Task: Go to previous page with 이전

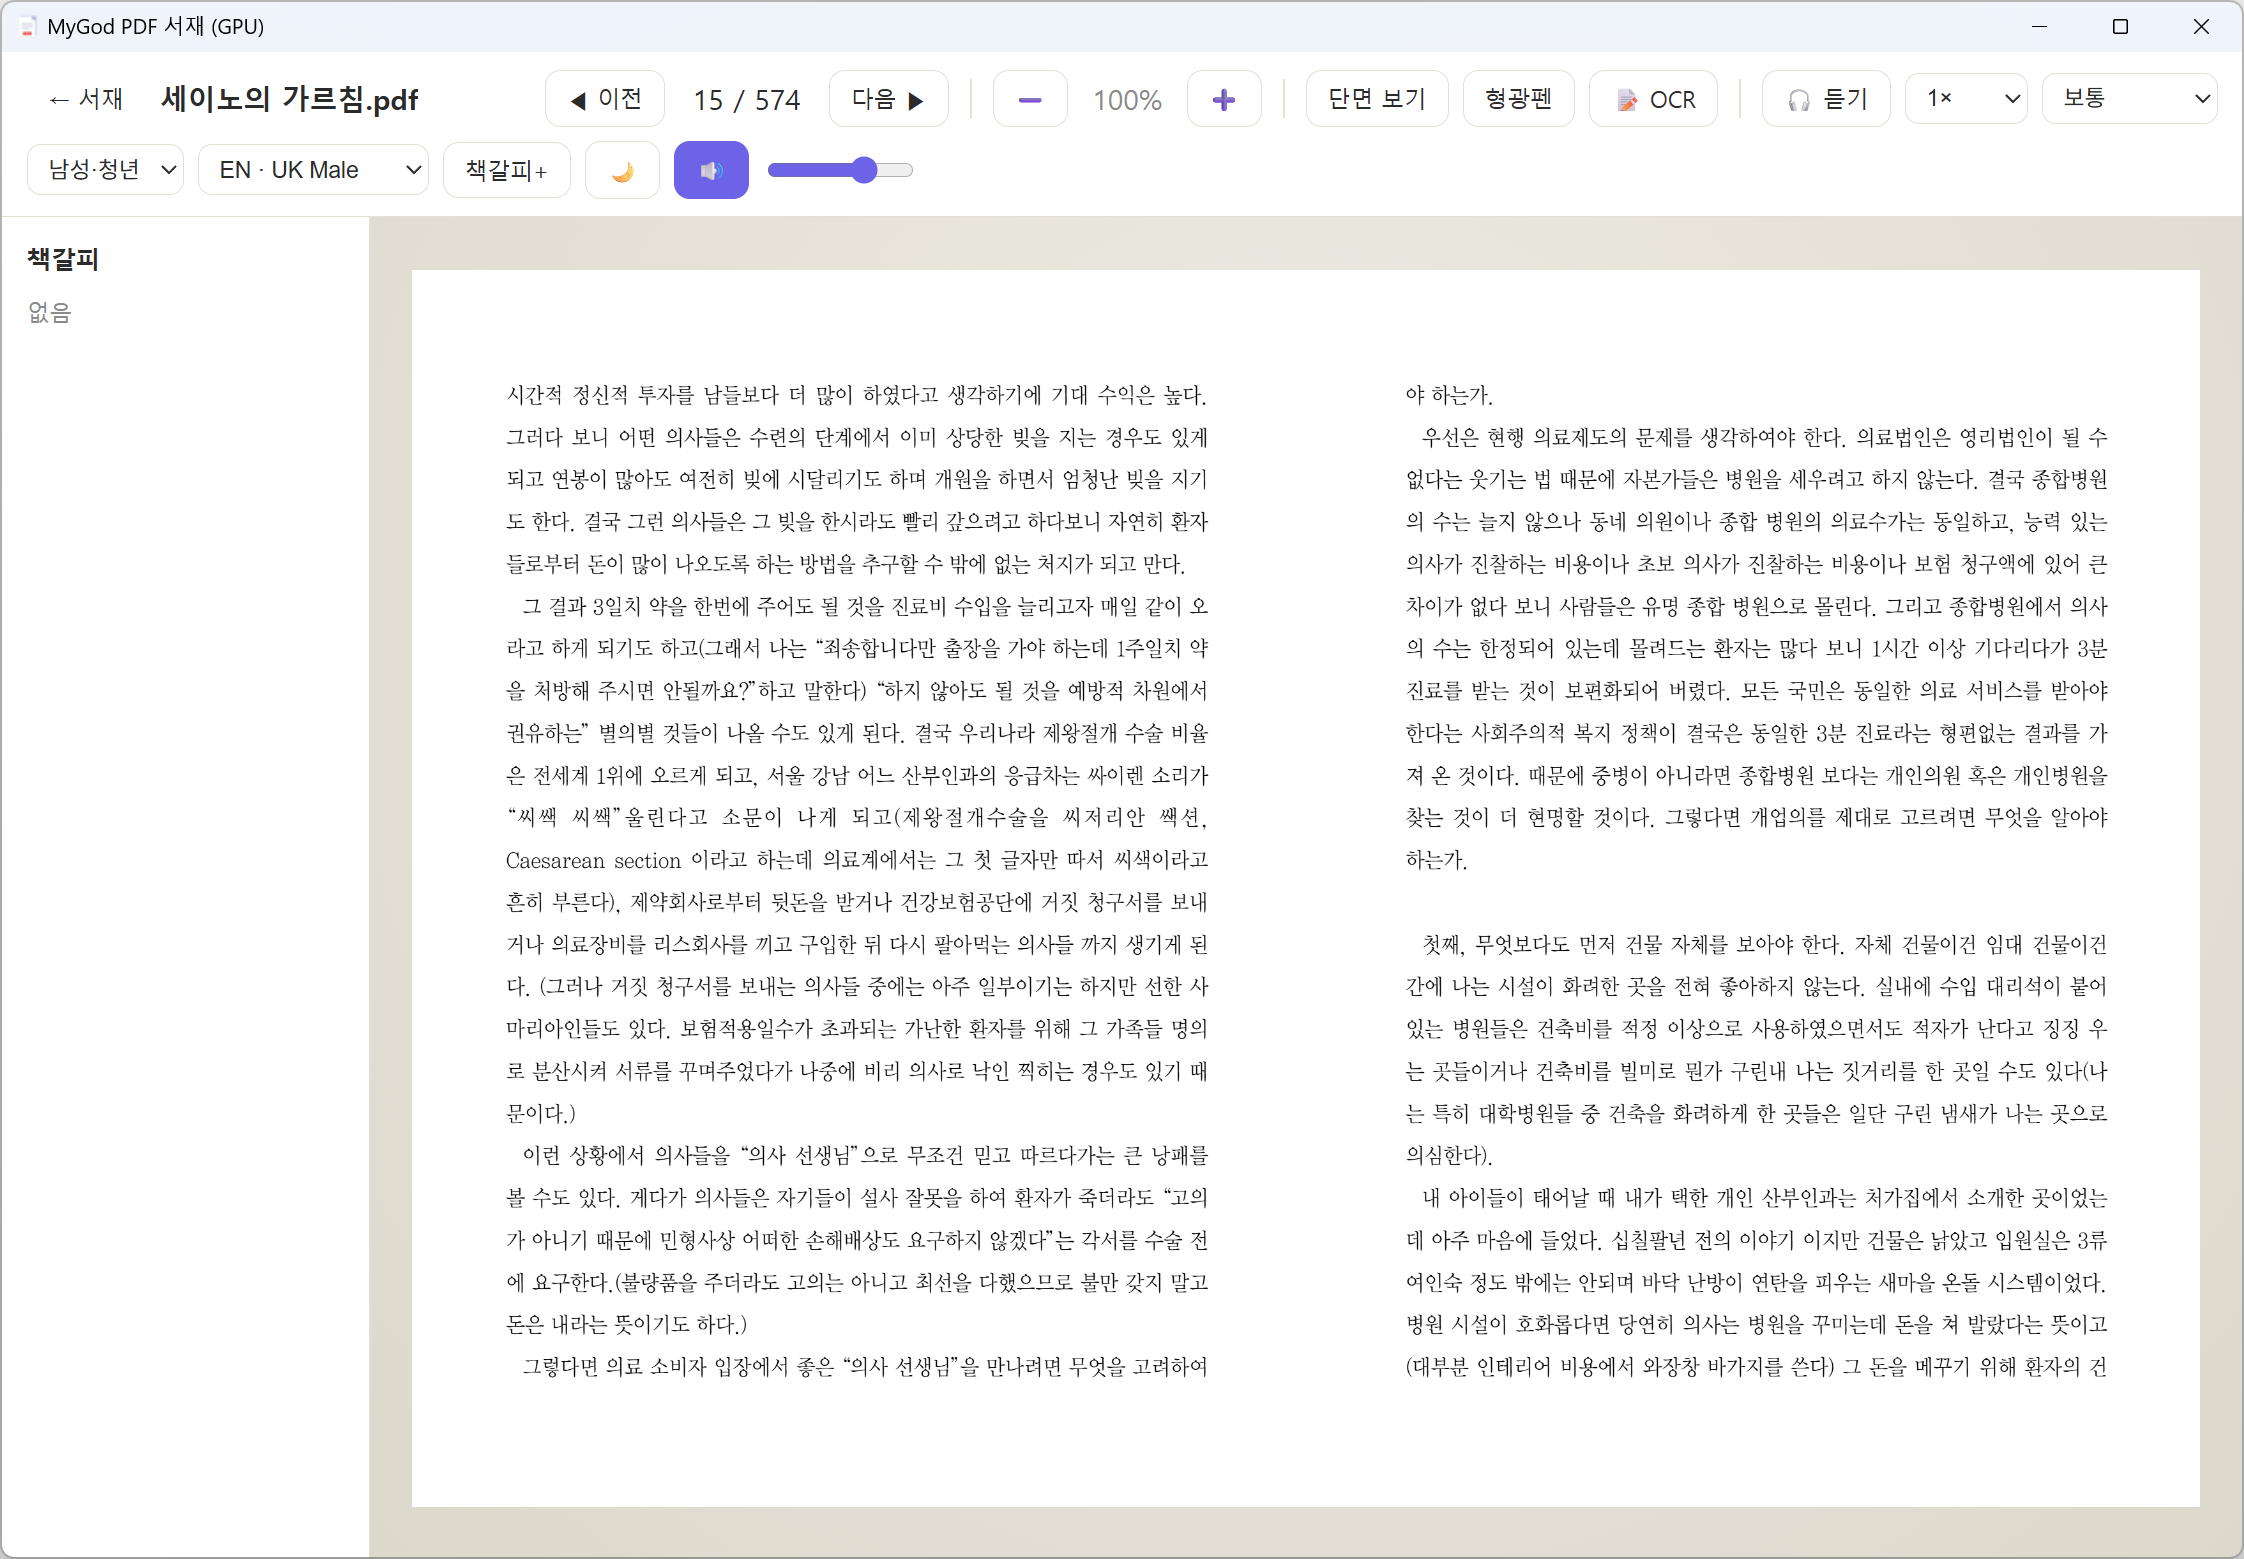Action: [605, 99]
